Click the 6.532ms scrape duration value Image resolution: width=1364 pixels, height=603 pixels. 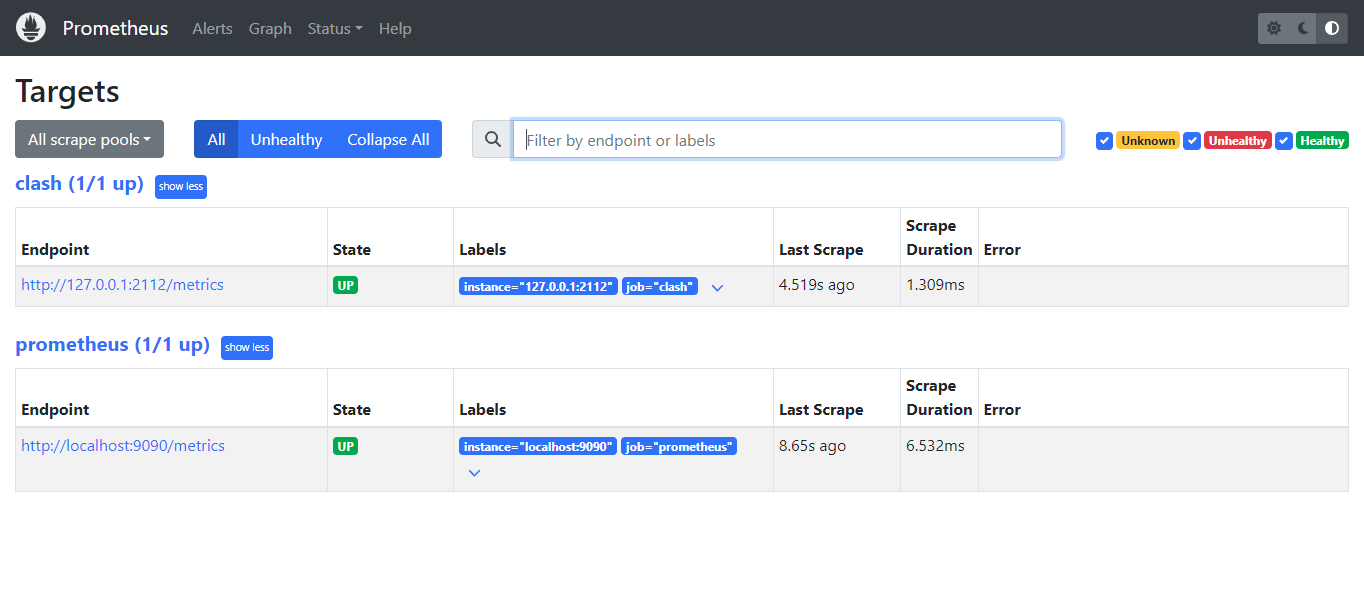tap(935, 446)
